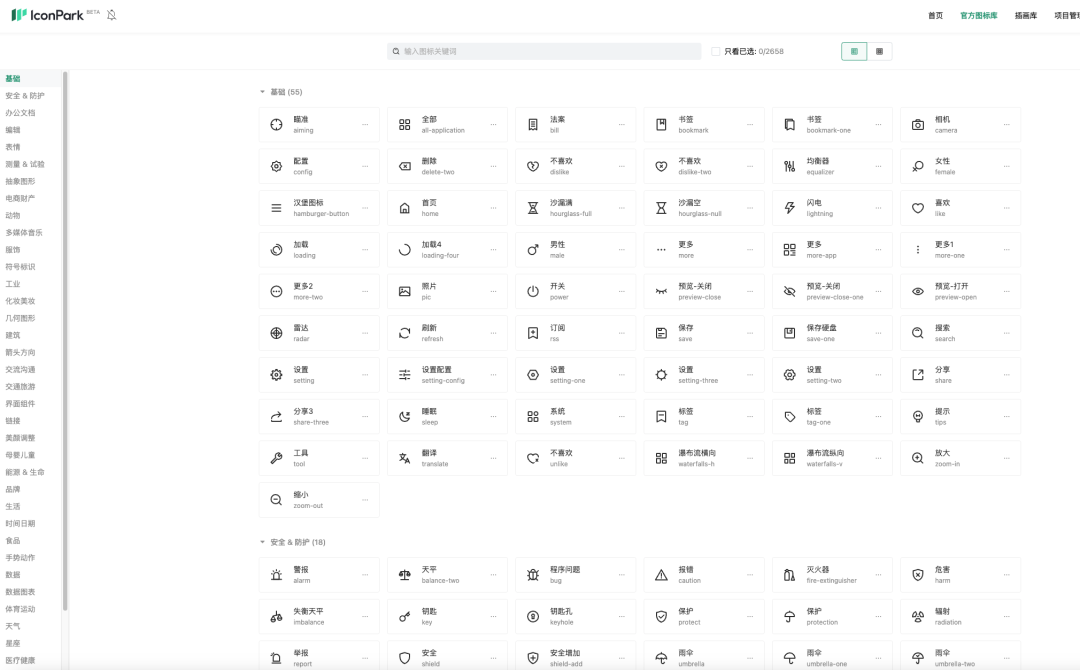Jump to 医疗健康 category
1080x670 pixels.
pos(20,660)
